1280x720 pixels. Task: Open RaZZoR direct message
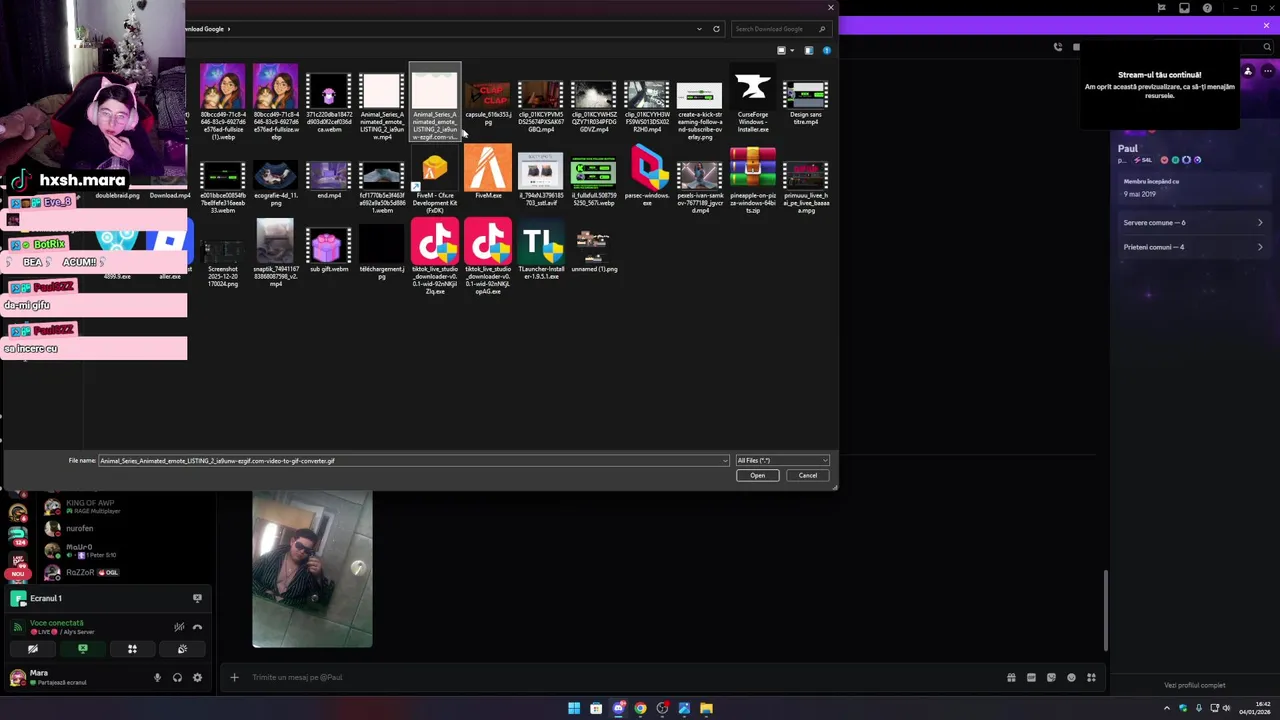125,572
